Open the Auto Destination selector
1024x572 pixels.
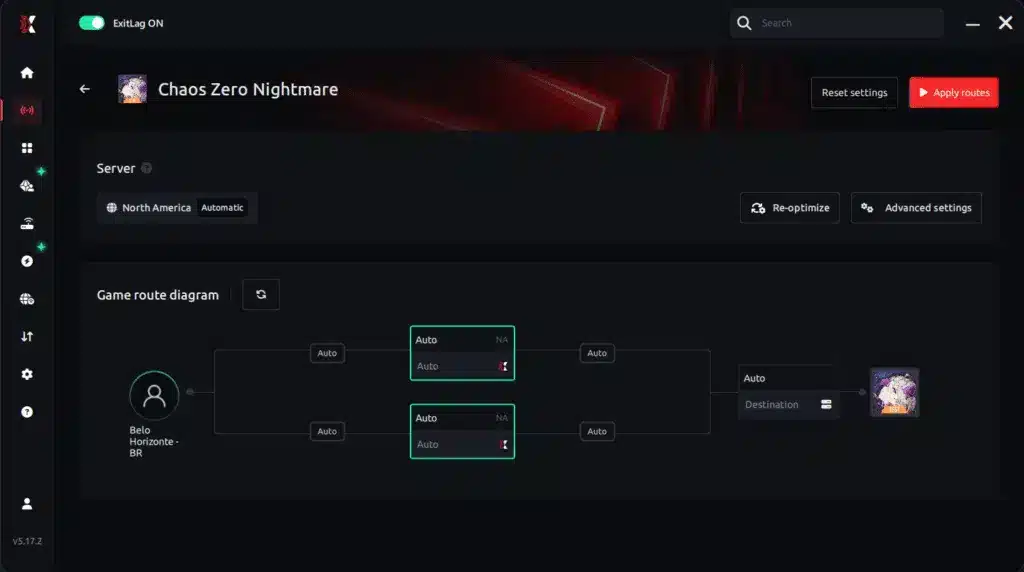788,392
